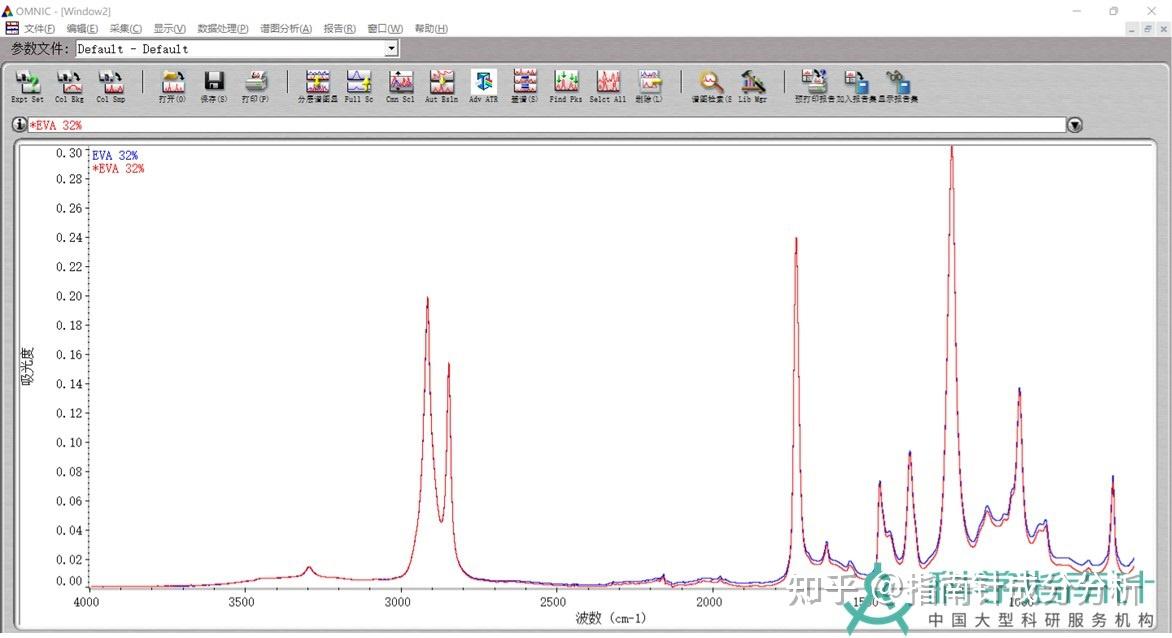The height and width of the screenshot is (638, 1172).
Task: Open the 谱图分析(A) menu
Action: pos(286,28)
